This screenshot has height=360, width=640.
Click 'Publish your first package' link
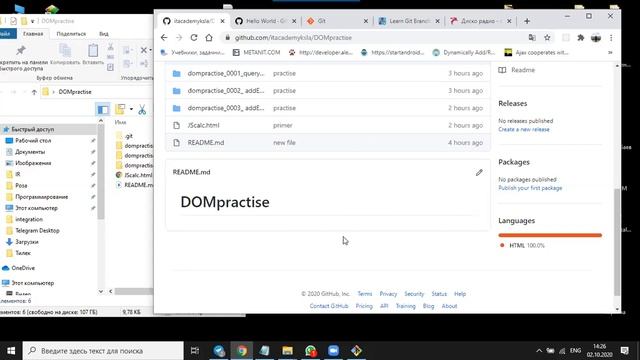pos(530,188)
